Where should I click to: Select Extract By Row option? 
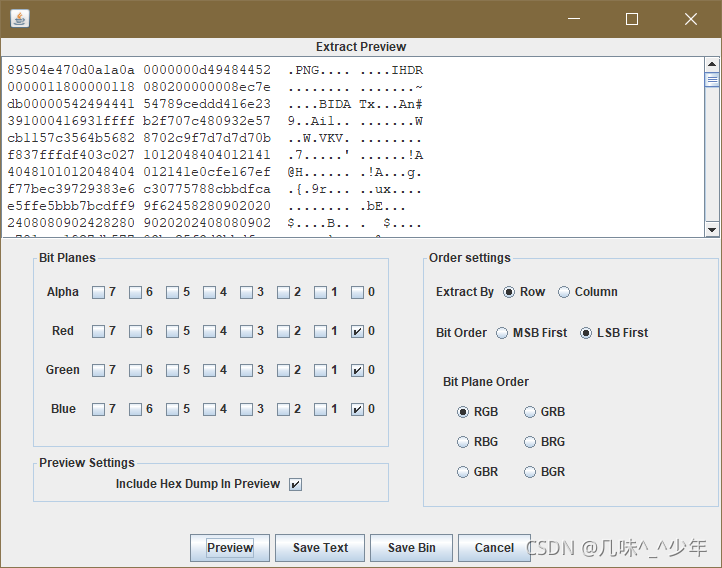click(509, 292)
